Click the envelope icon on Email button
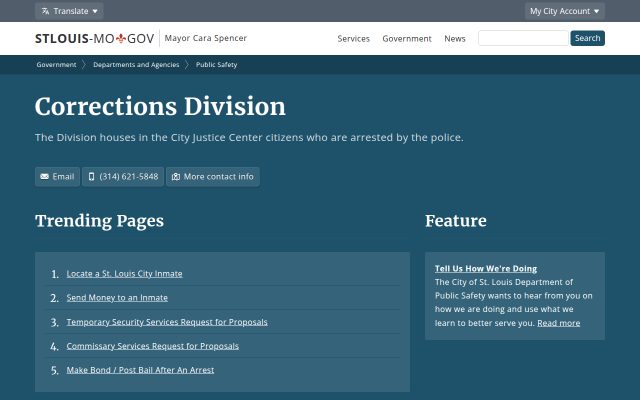 44,177
